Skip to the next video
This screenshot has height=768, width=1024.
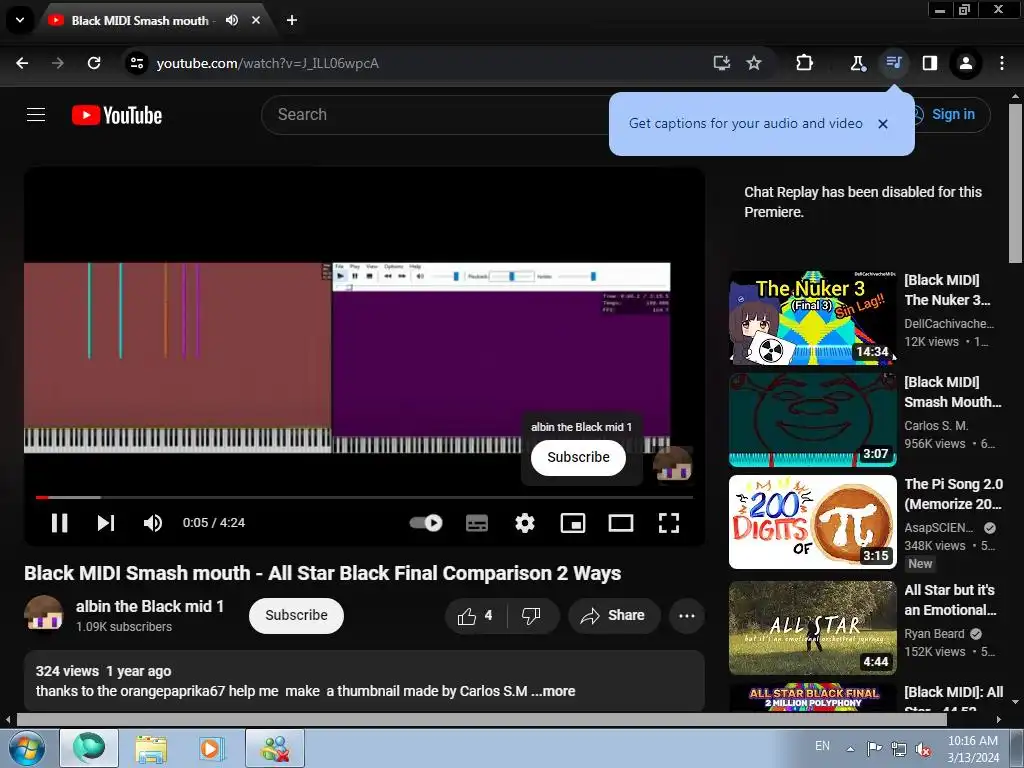pyautogui.click(x=105, y=522)
